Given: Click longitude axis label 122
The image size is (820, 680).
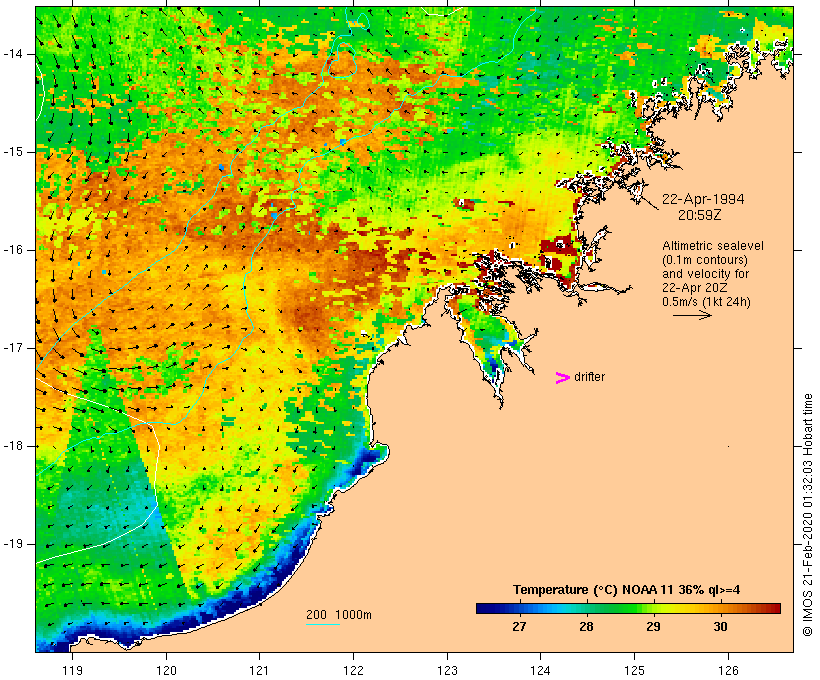Looking at the screenshot, I should click(x=354, y=670).
